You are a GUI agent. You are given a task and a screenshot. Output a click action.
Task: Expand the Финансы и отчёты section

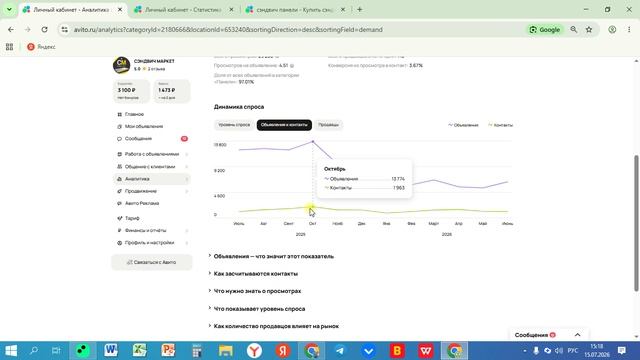coord(152,231)
